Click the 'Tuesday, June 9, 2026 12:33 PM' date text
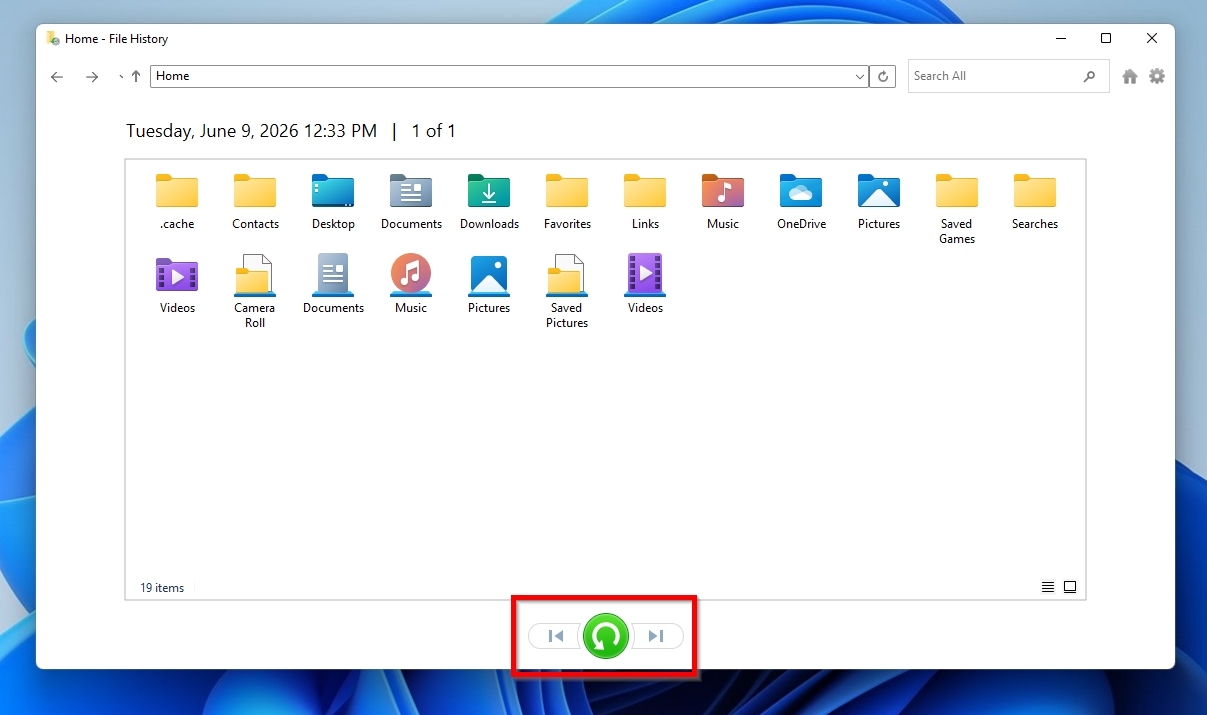 pos(252,131)
